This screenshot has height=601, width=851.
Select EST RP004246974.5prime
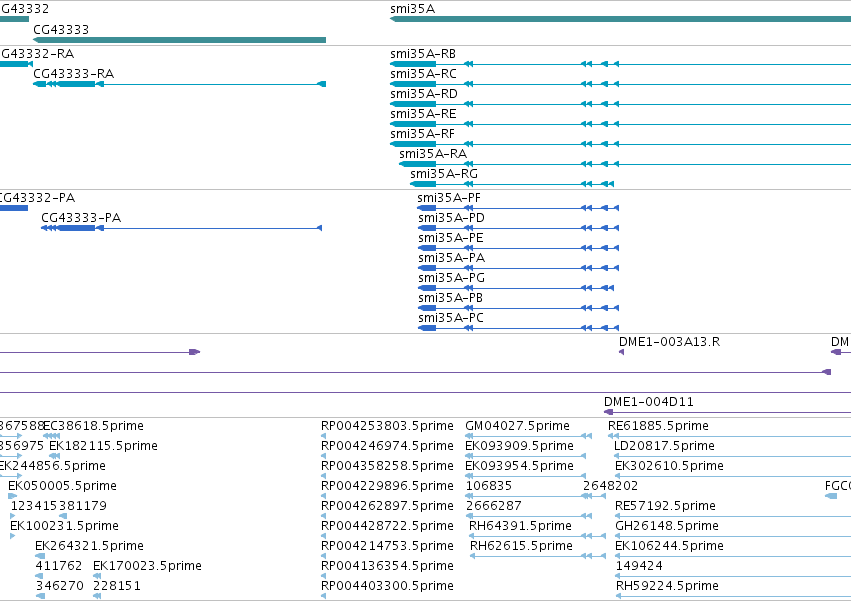click(x=387, y=446)
